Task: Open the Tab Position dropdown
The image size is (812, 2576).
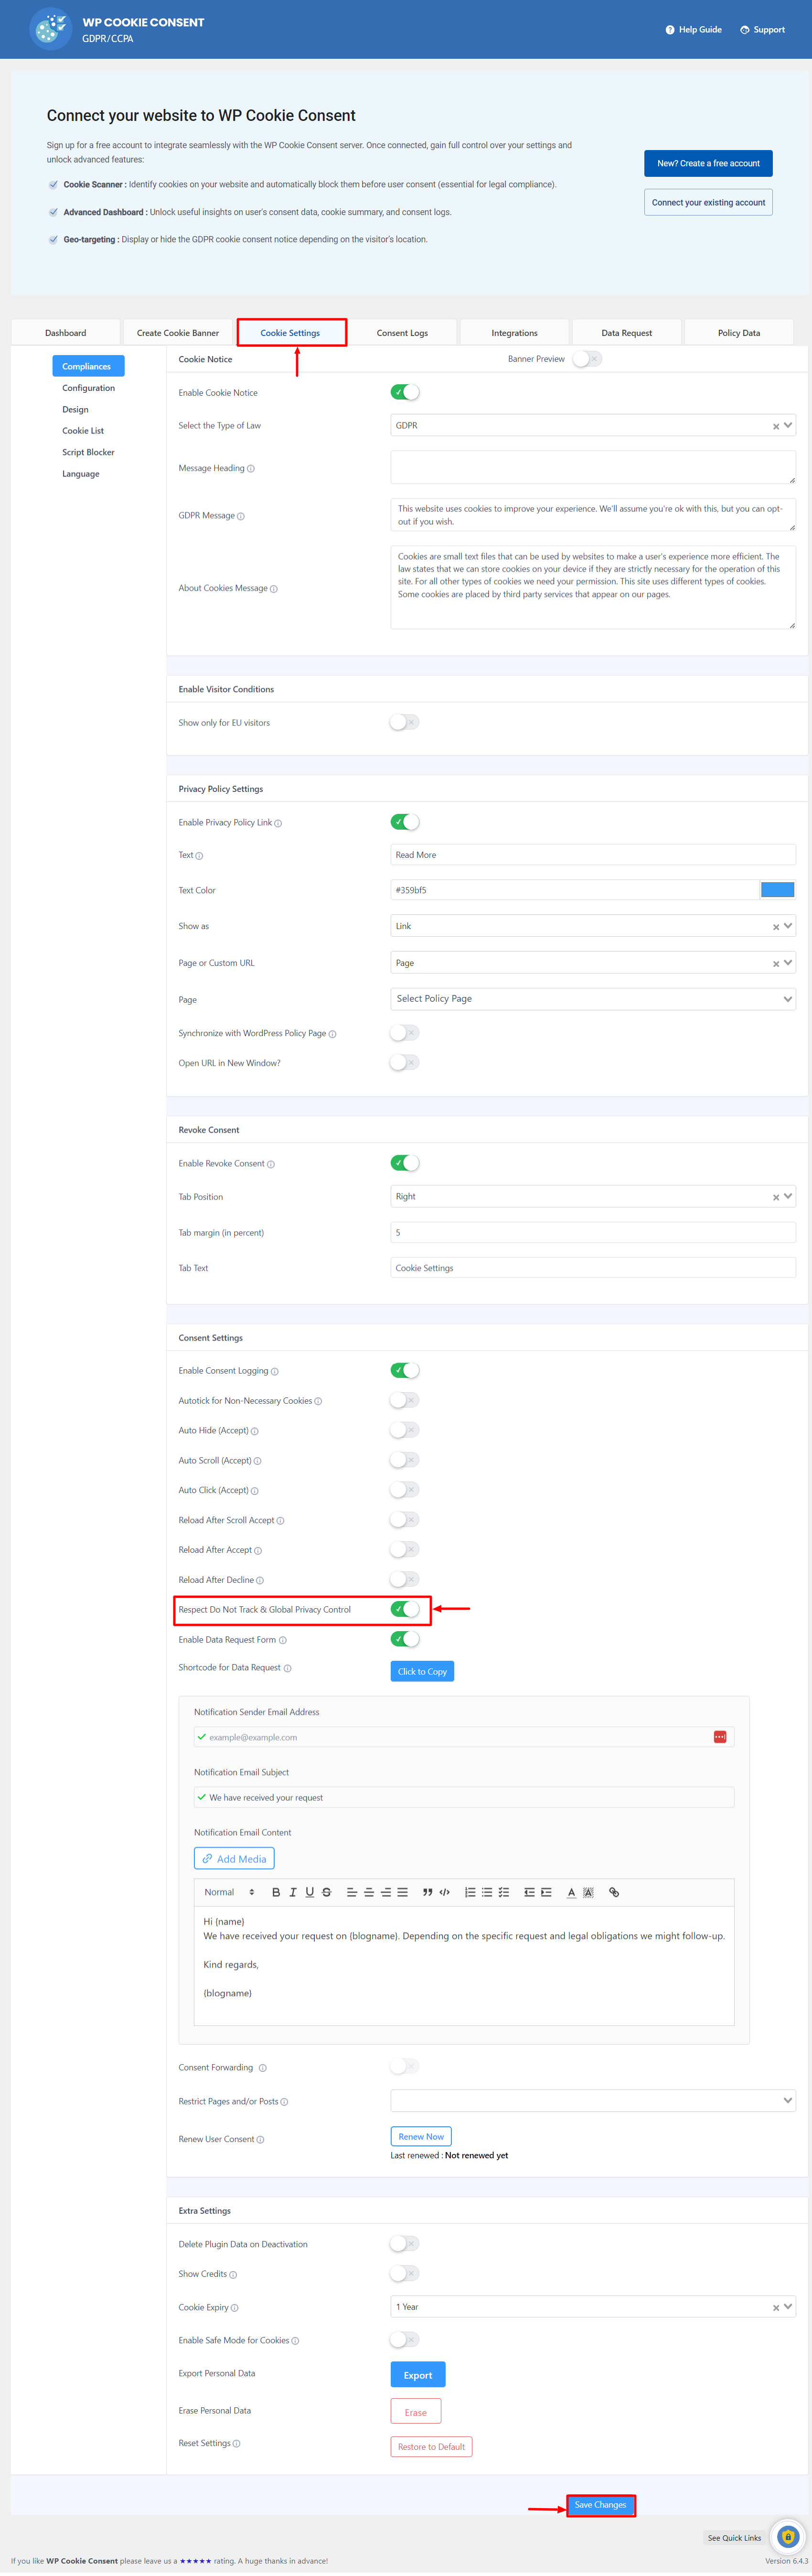Action: point(590,1196)
